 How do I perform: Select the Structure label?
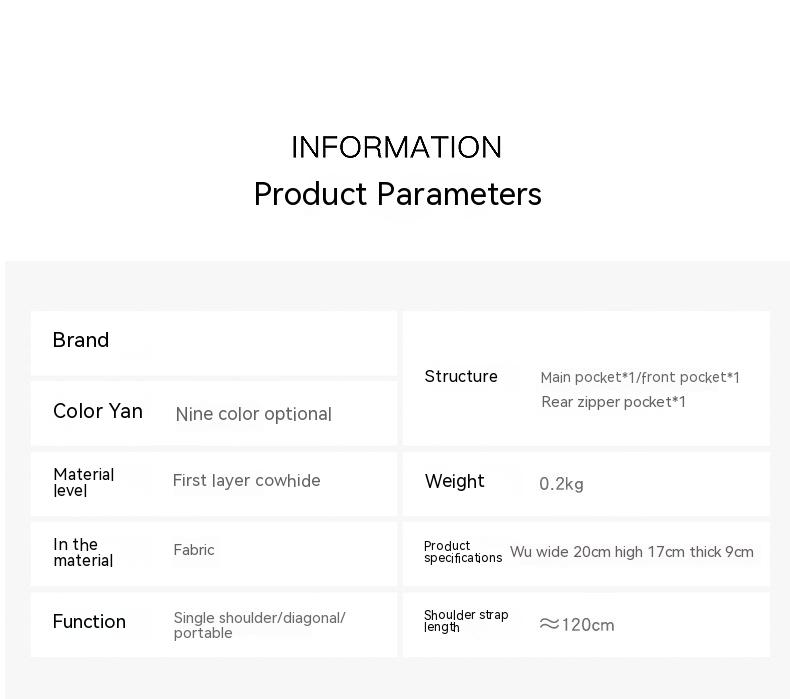coord(461,376)
